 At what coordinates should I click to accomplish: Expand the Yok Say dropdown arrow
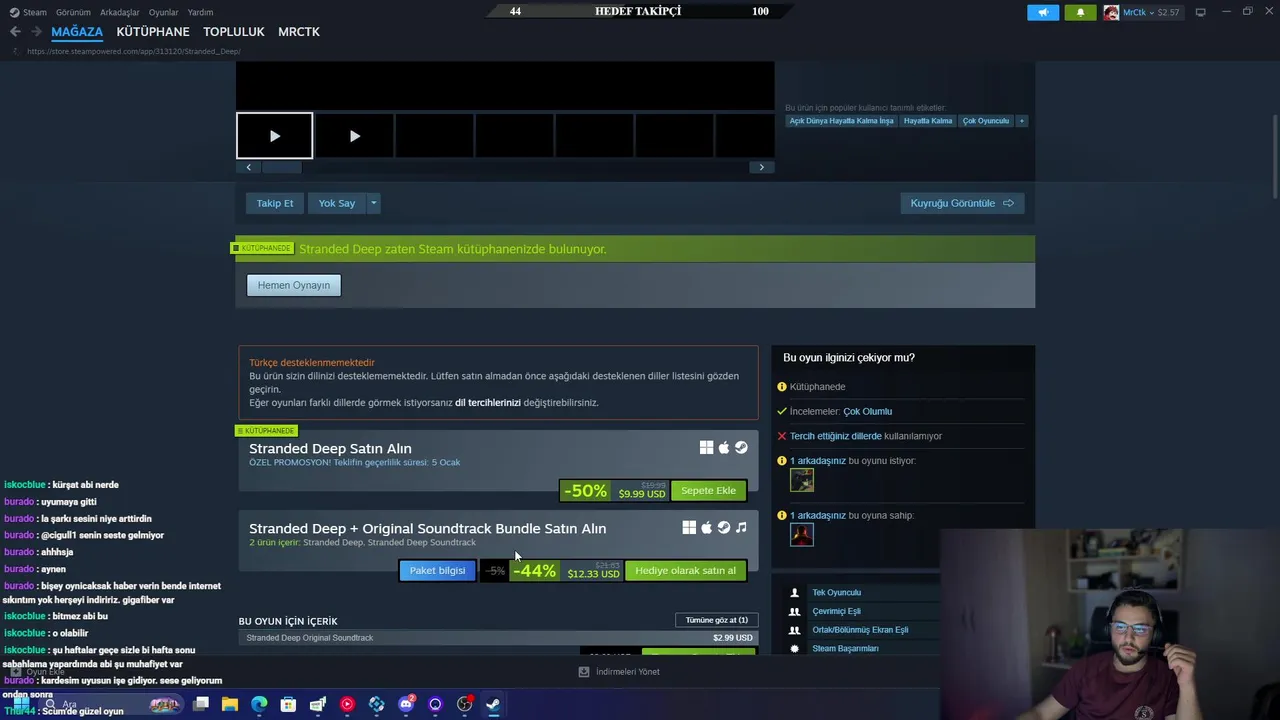373,203
